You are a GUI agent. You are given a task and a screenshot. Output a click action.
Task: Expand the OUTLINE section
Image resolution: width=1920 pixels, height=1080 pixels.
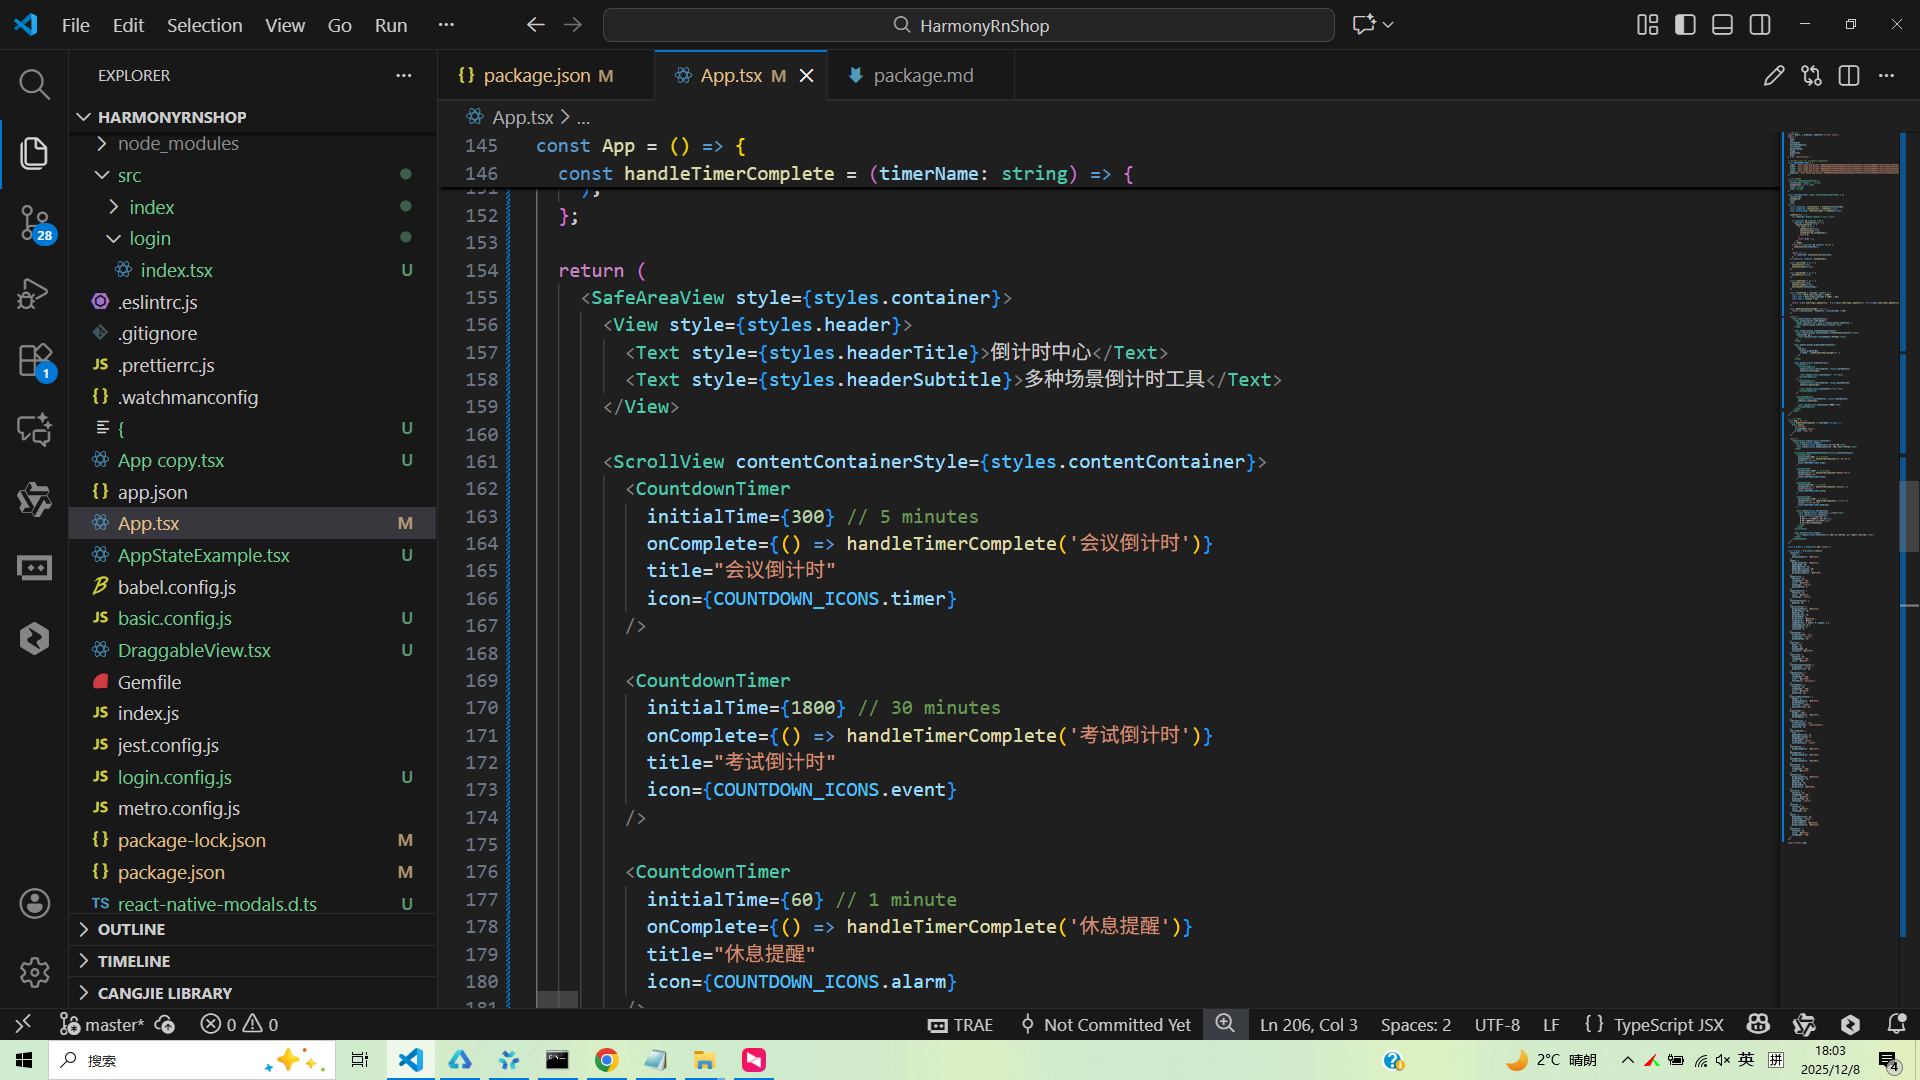pos(131,929)
